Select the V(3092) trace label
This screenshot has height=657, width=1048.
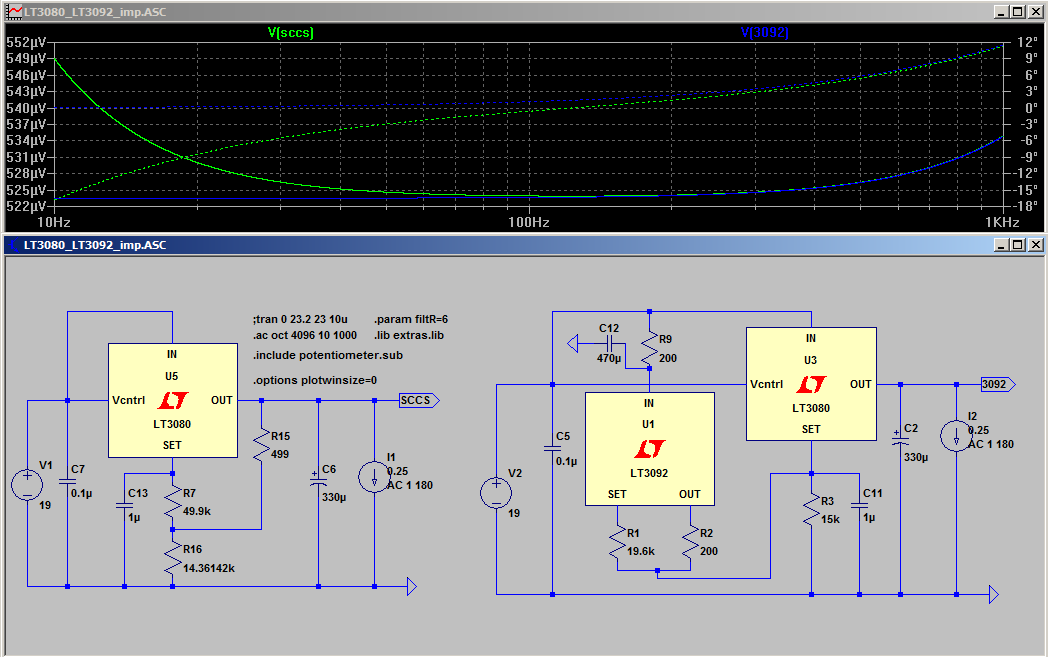click(765, 32)
